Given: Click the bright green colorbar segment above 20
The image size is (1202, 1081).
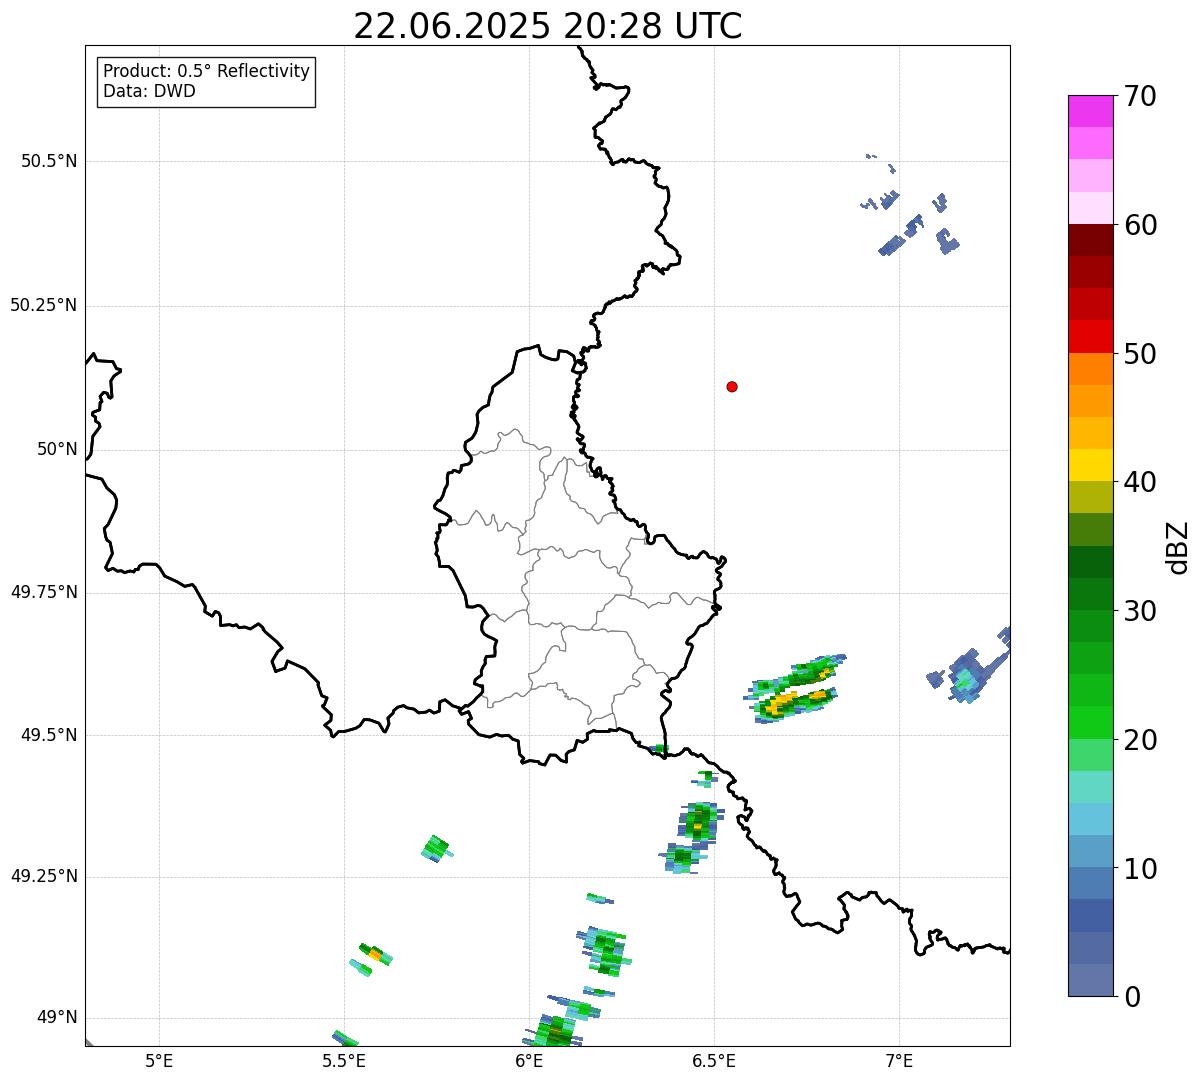Looking at the screenshot, I should [x=1090, y=722].
